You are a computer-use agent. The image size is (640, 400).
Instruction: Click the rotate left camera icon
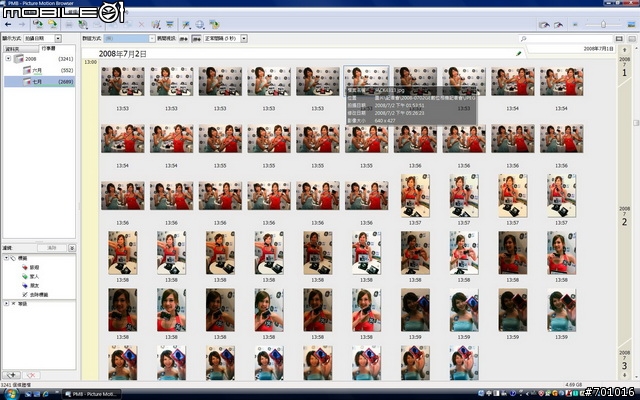coord(544,25)
